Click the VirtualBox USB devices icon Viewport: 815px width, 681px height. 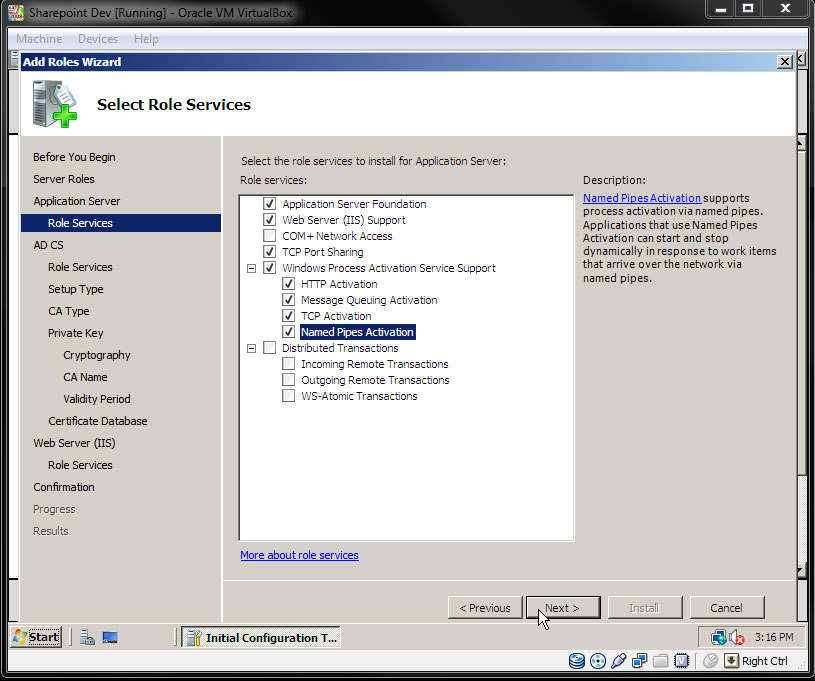point(619,661)
